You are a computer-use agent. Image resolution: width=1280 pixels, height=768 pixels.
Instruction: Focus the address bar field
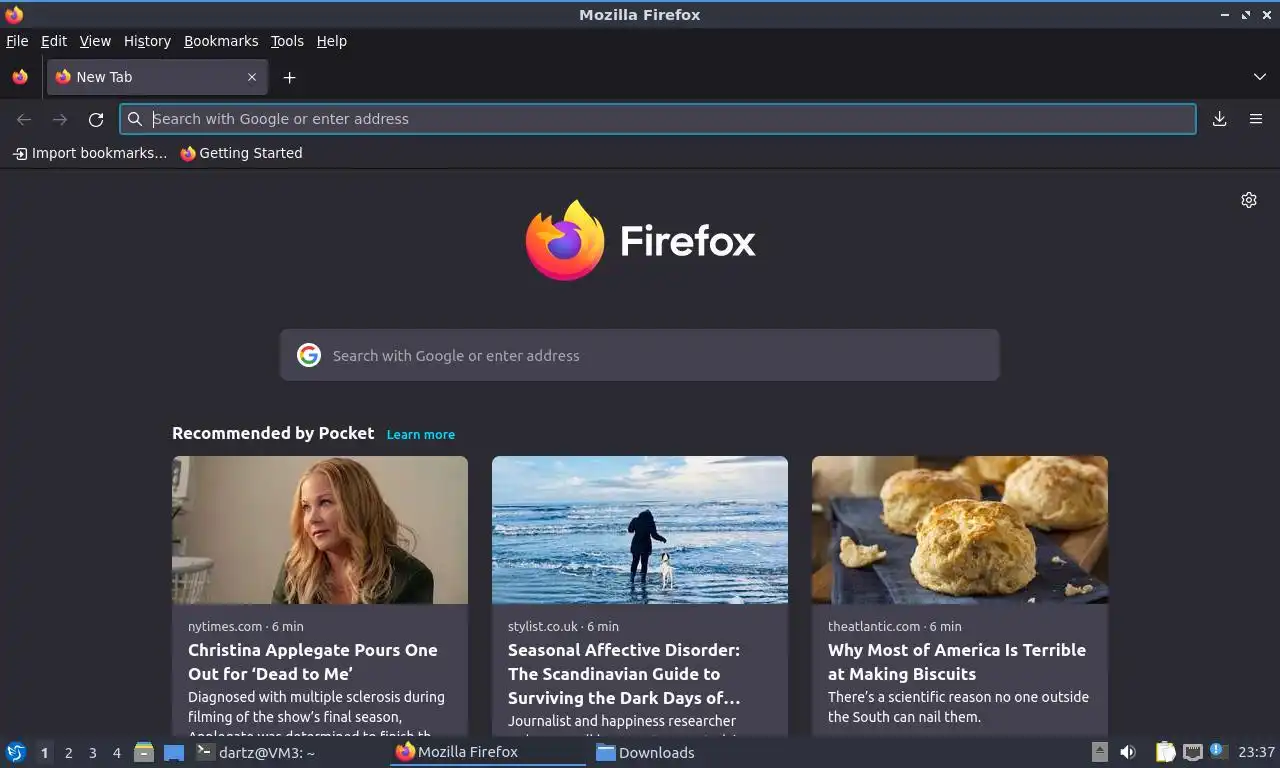[658, 119]
